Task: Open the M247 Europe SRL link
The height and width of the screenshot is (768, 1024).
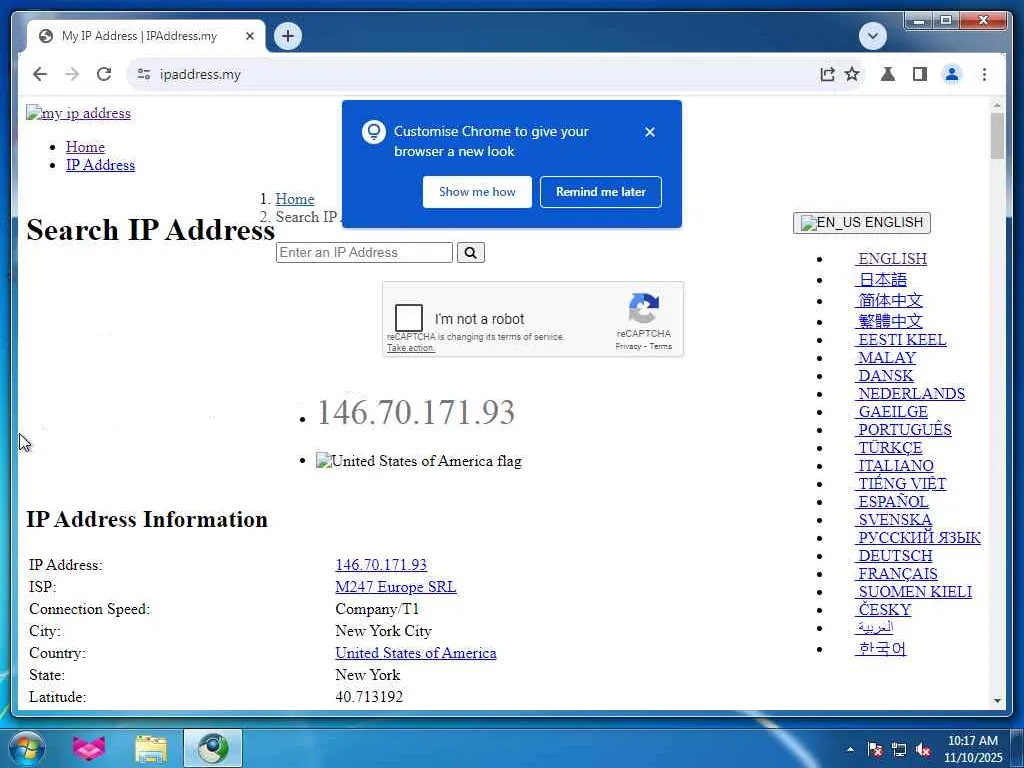Action: click(396, 587)
